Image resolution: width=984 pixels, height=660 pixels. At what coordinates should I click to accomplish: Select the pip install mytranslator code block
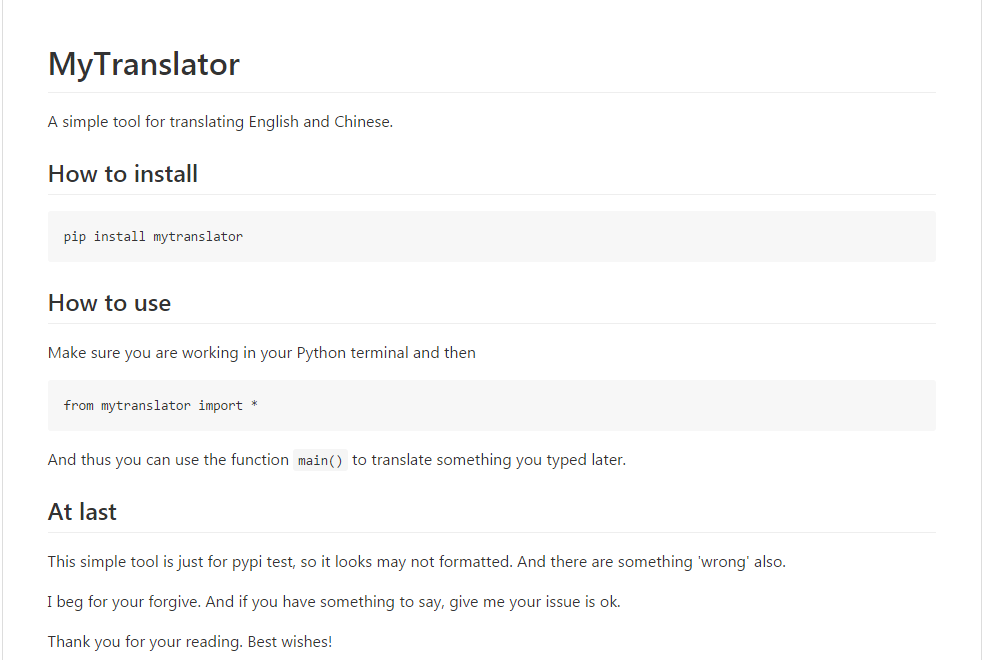[491, 237]
